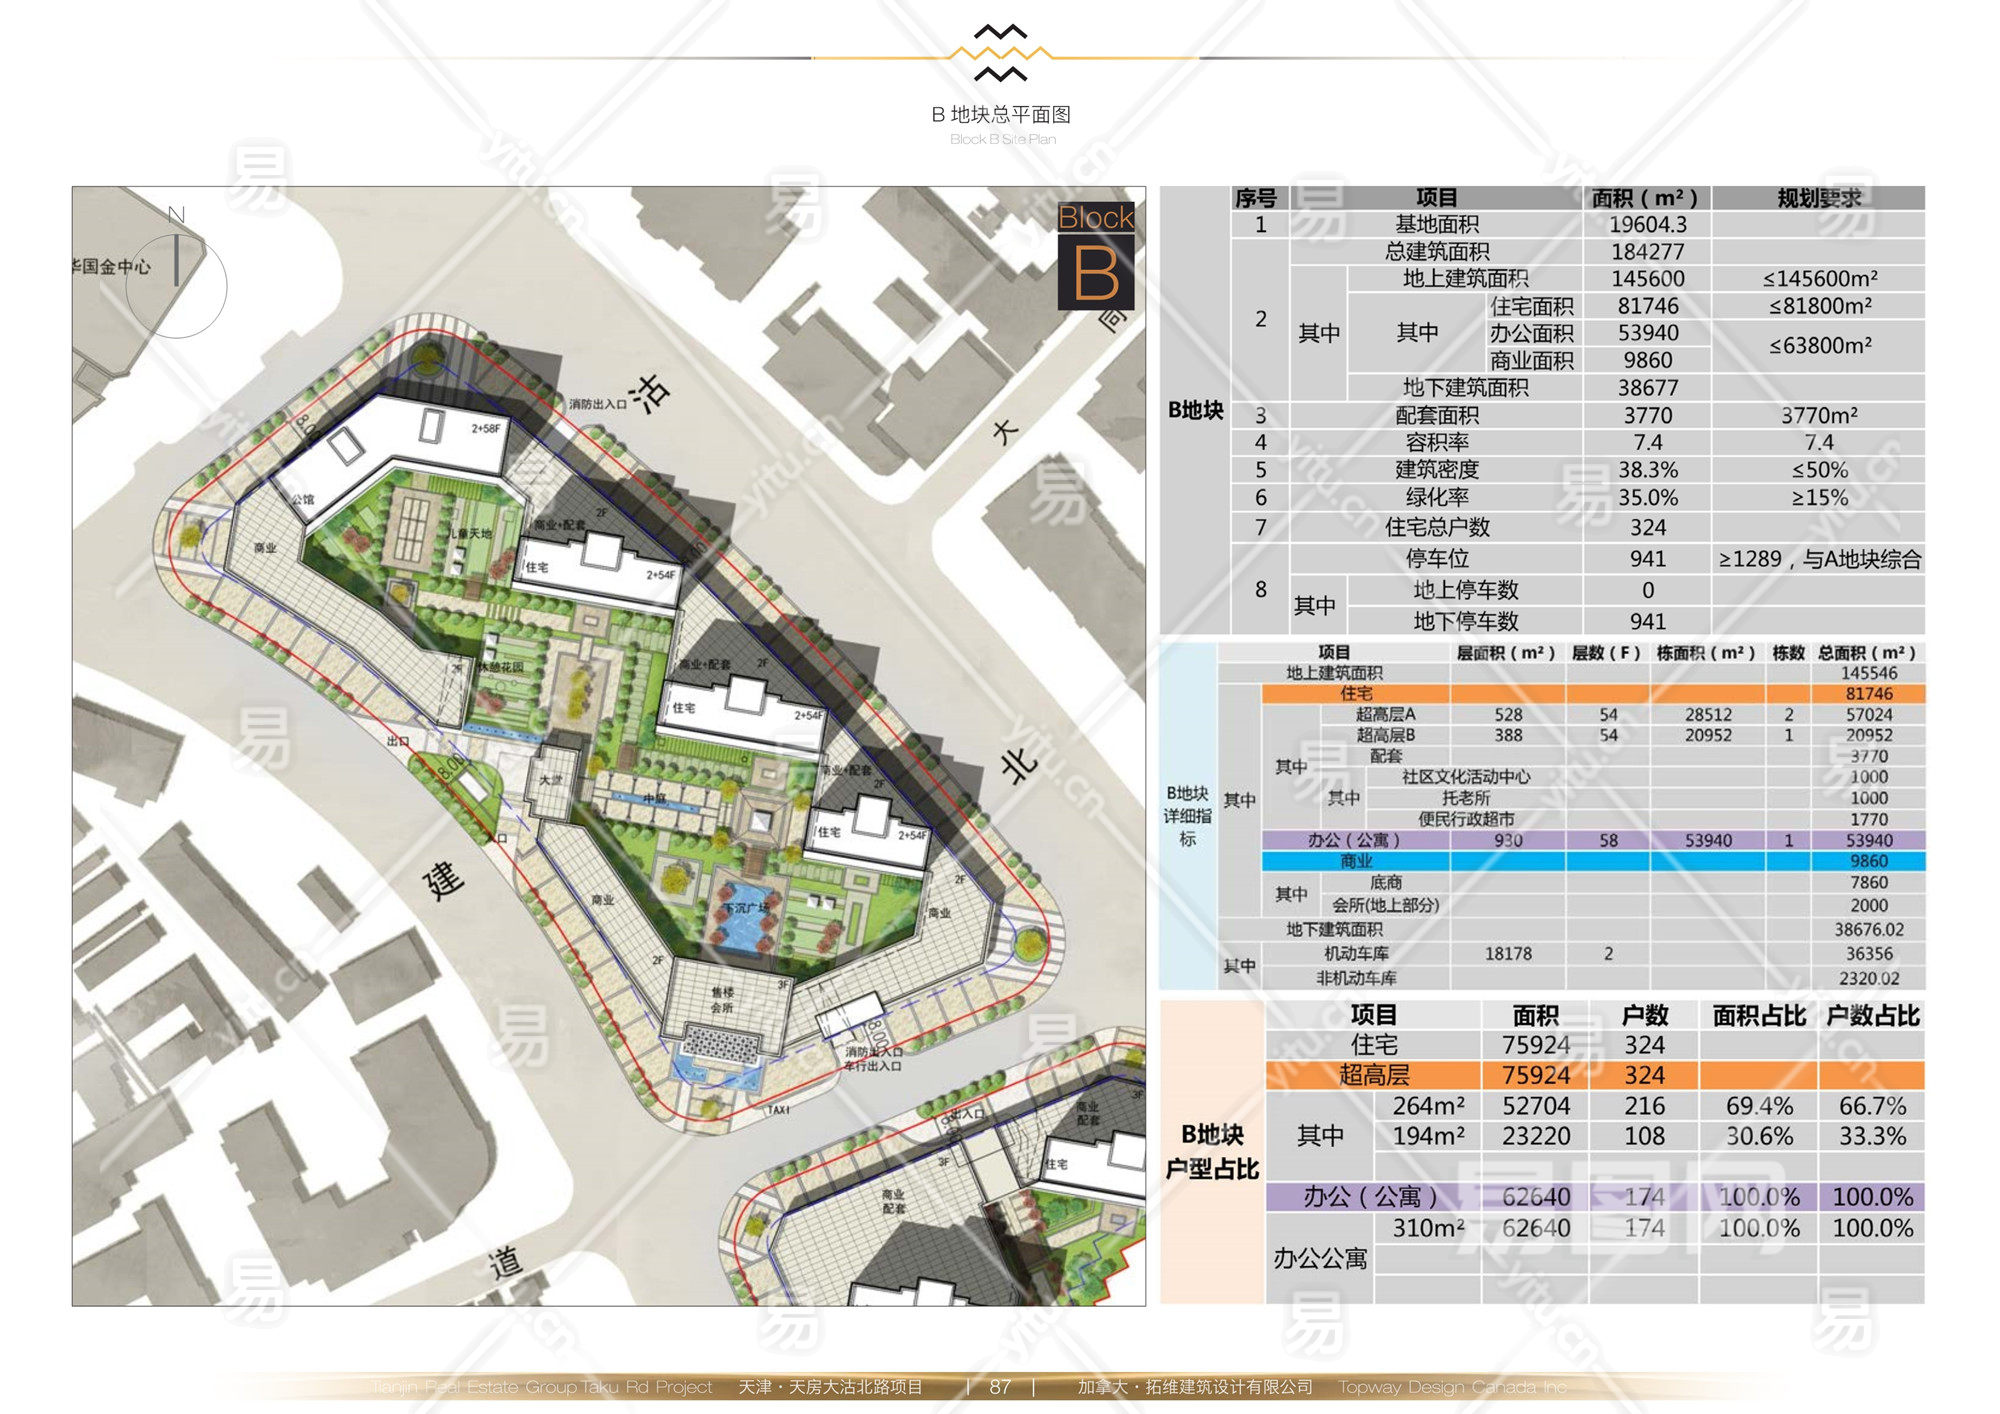
Task: Click the 基地面积 value 19604.3
Action: tap(1647, 225)
